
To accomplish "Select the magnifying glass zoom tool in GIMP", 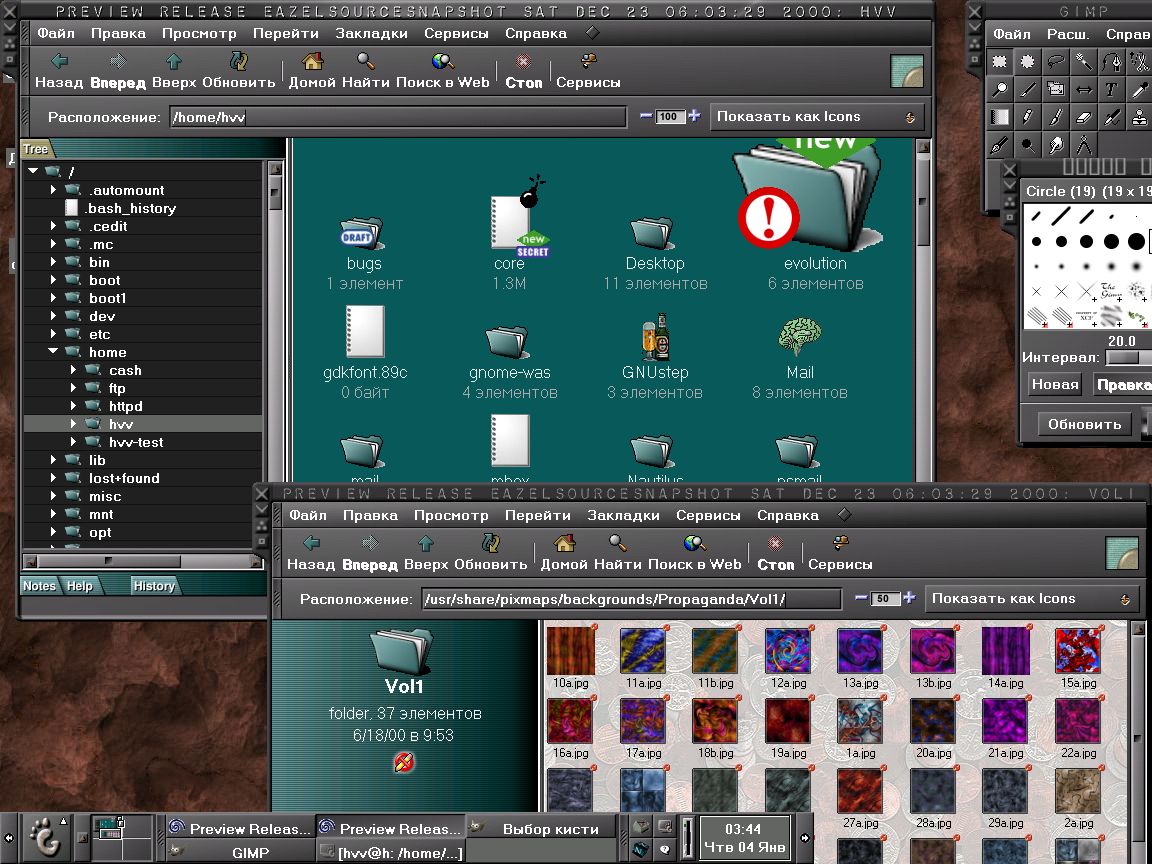I will point(999,90).
